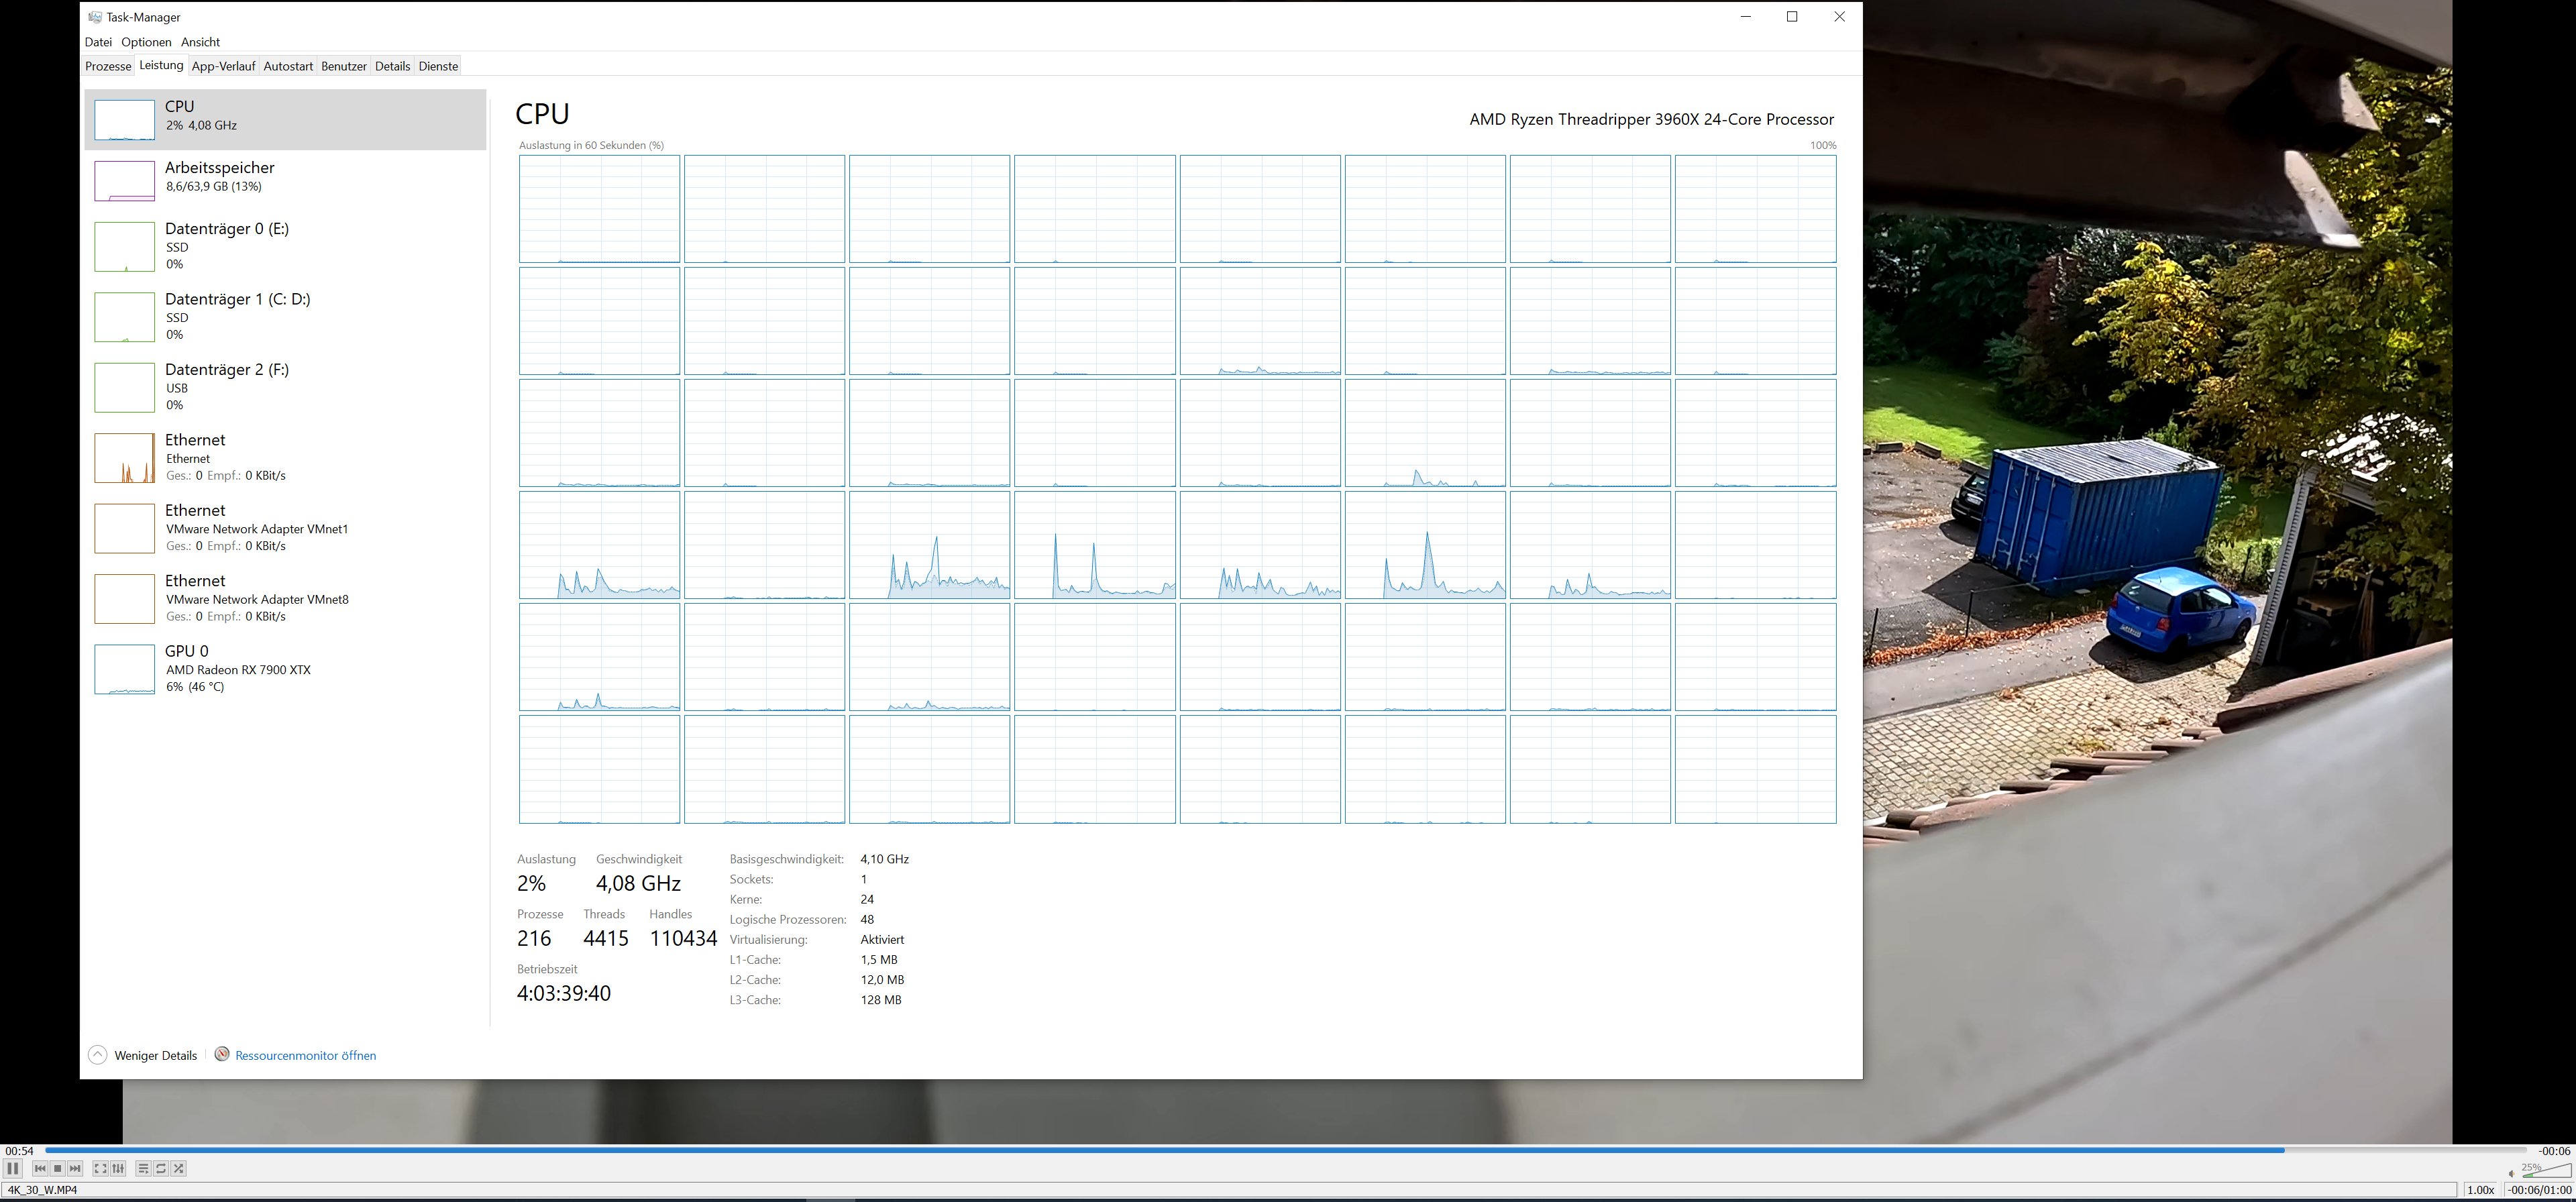The image size is (2576, 1202).
Task: Toggle fullscreen video mode
Action: (100, 1168)
